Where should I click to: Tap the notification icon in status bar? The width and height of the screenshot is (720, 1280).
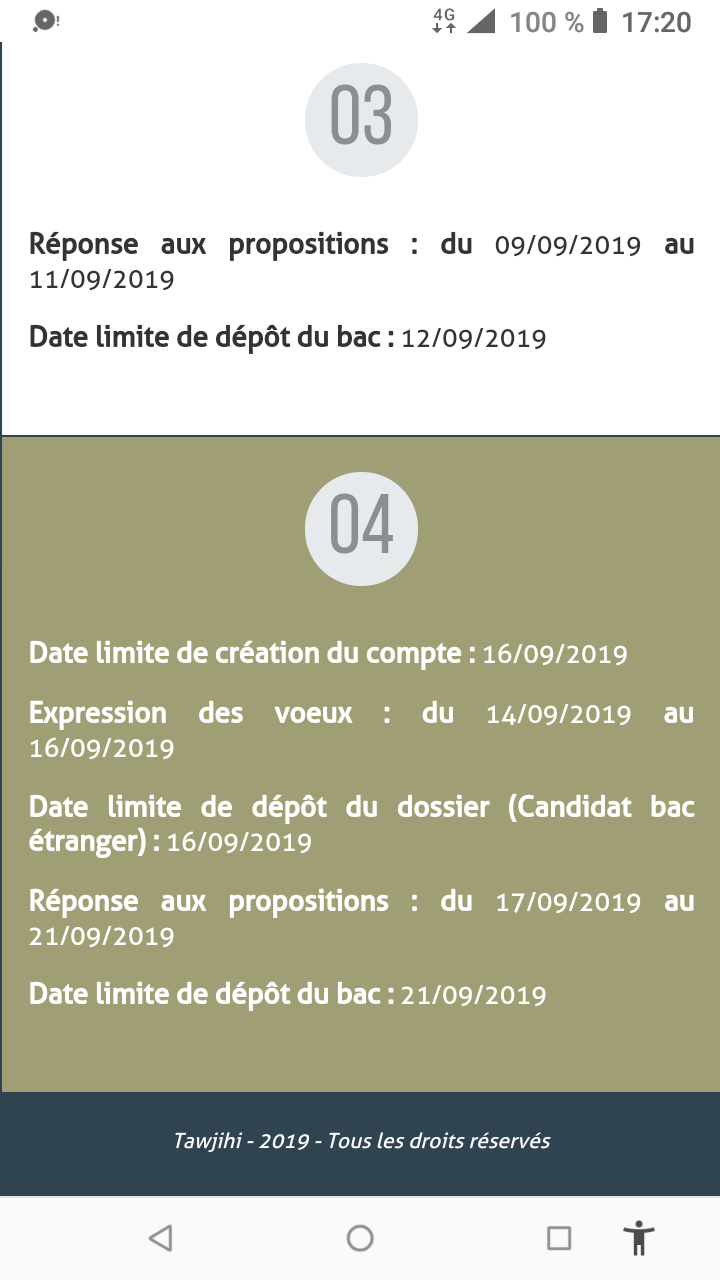[x=46, y=21]
